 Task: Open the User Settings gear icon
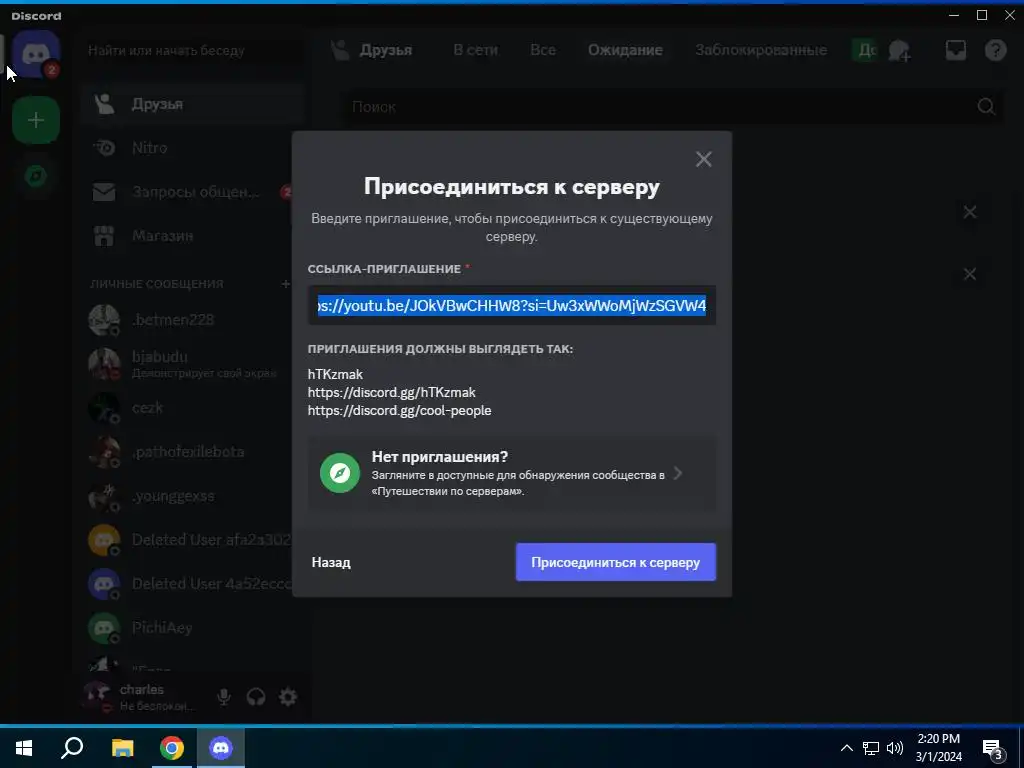click(288, 697)
